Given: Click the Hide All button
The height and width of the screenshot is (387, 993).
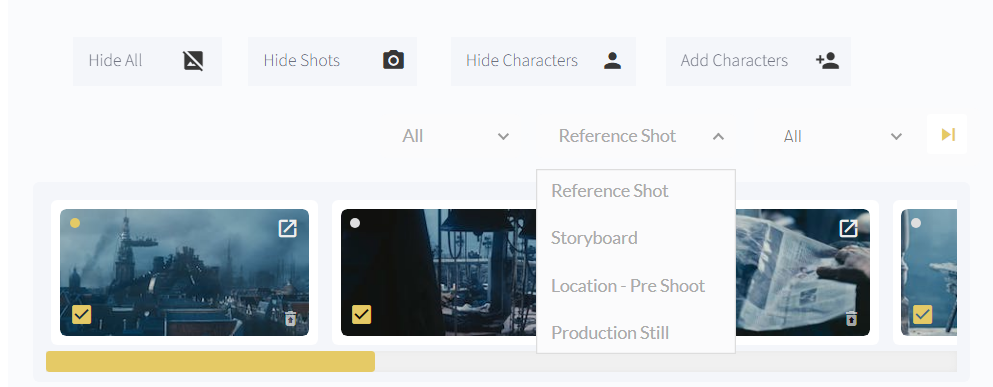Looking at the screenshot, I should (x=147, y=61).
